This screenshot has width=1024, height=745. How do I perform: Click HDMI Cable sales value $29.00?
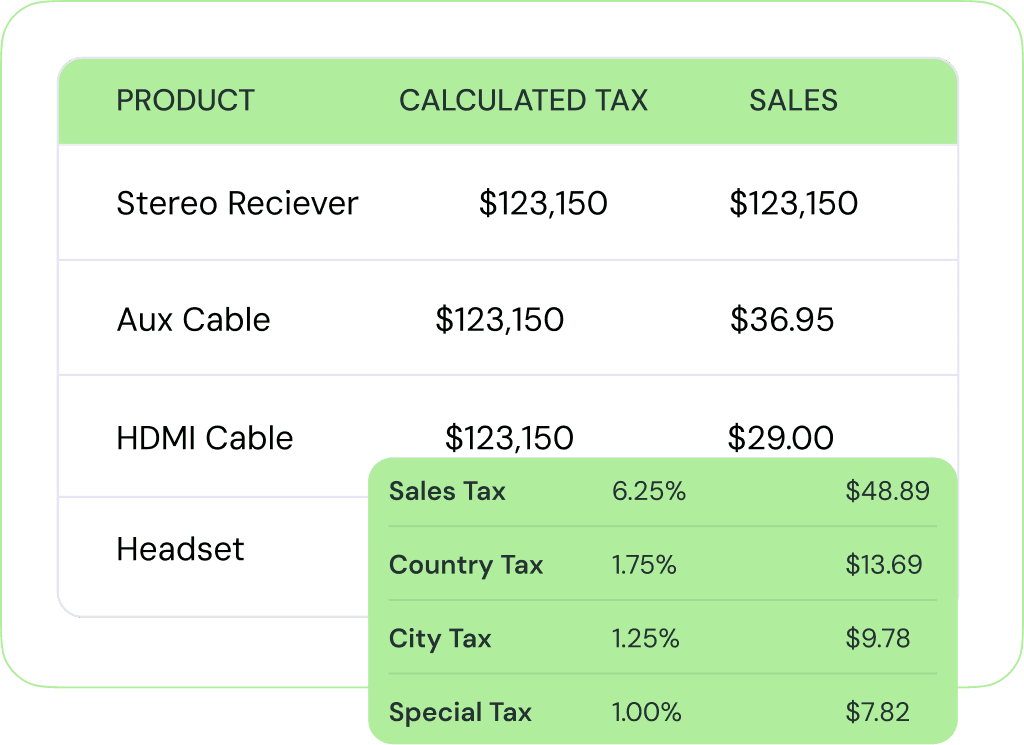(x=780, y=438)
